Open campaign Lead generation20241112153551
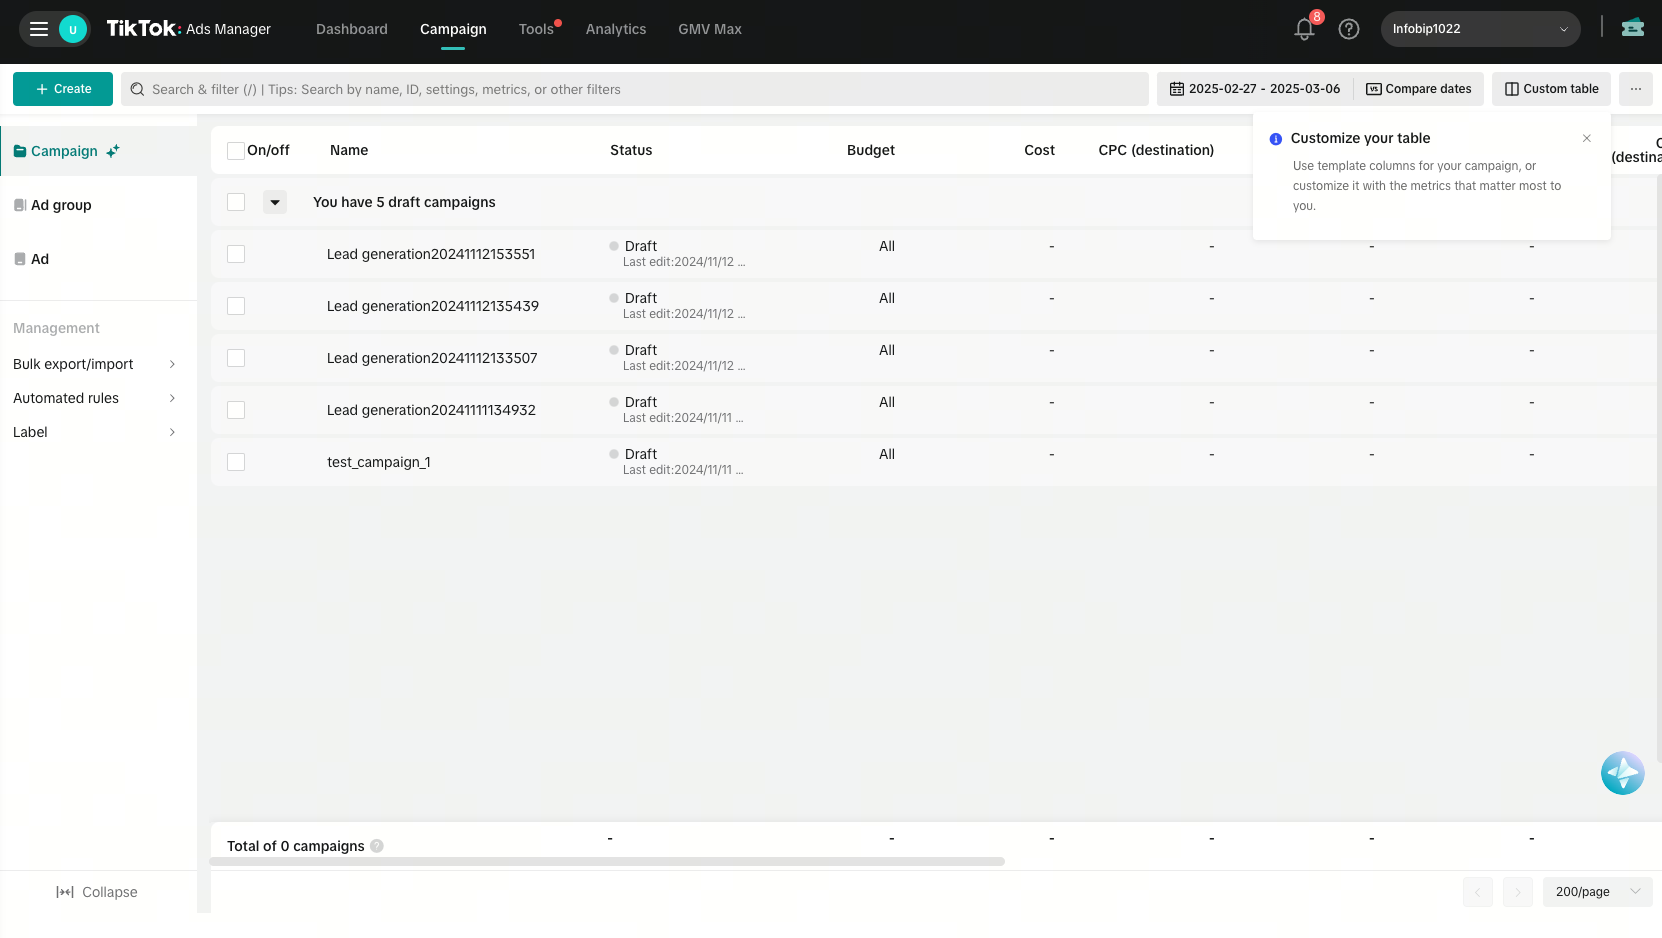This screenshot has height=938, width=1662. (431, 254)
